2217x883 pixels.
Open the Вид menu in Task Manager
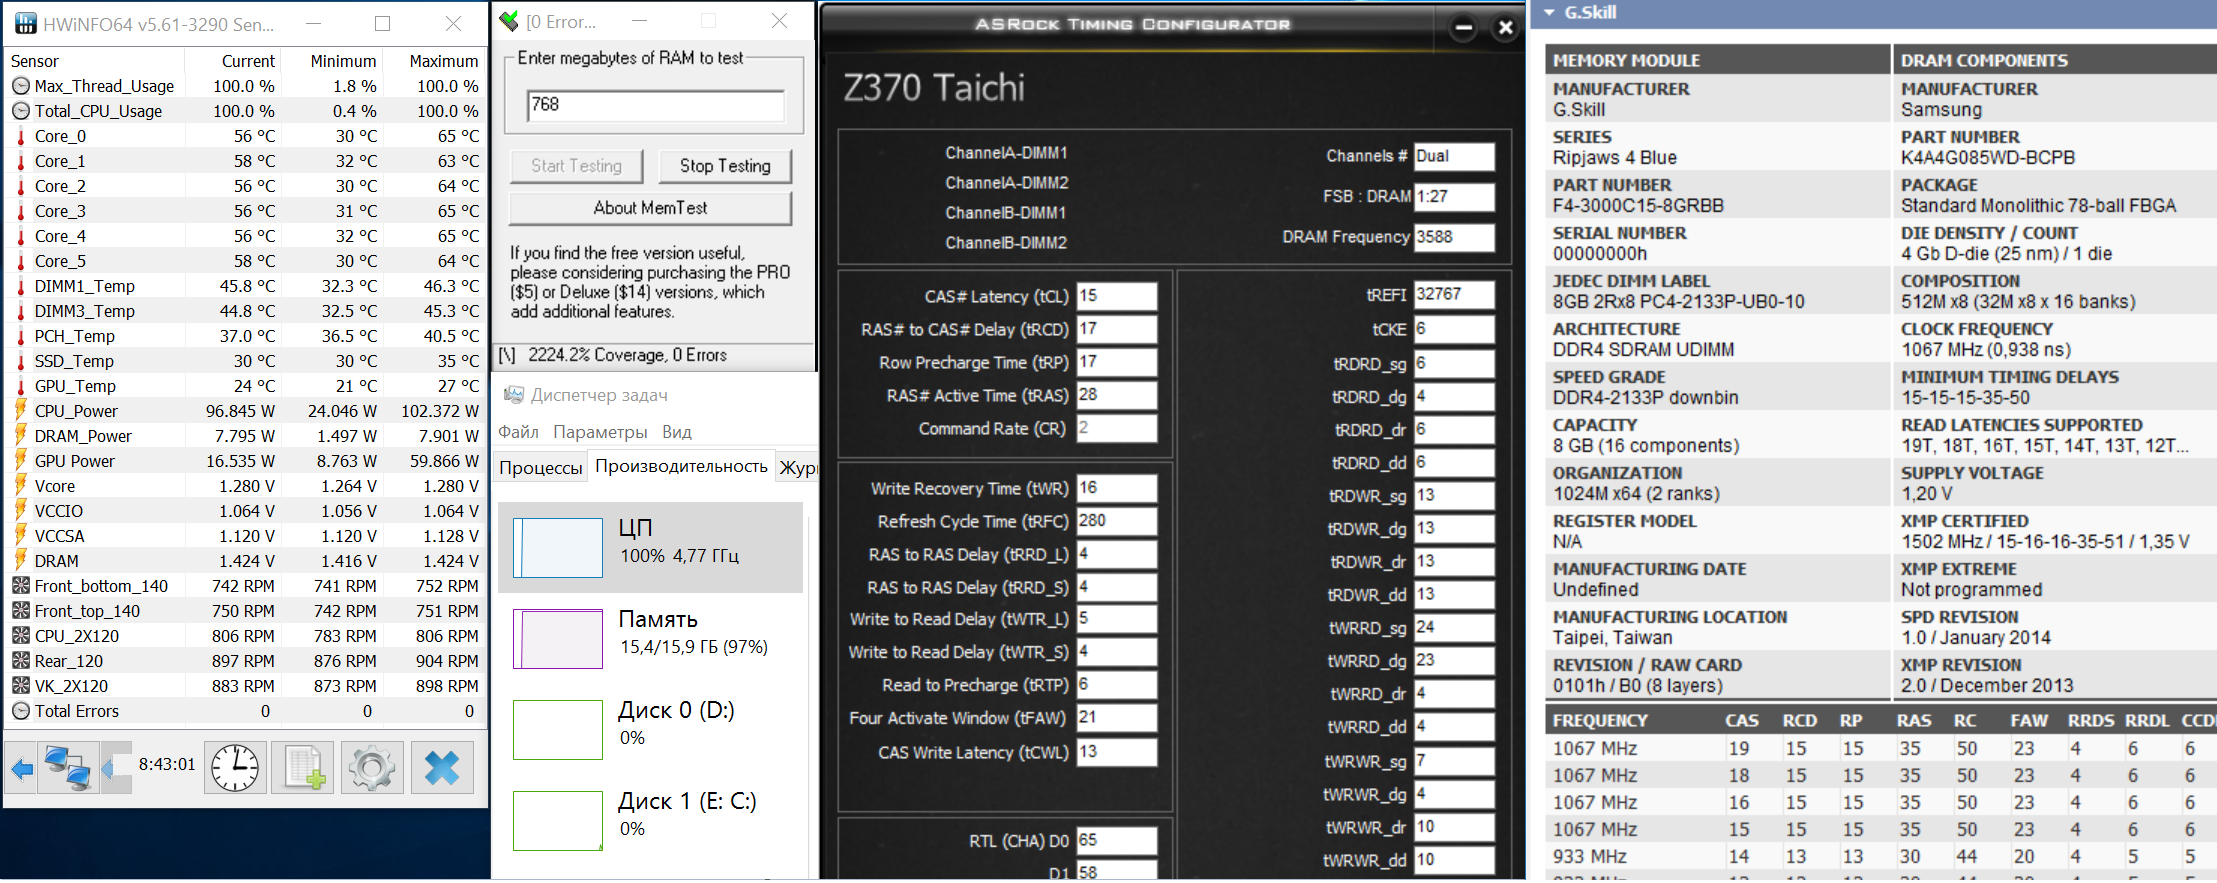coord(677,432)
